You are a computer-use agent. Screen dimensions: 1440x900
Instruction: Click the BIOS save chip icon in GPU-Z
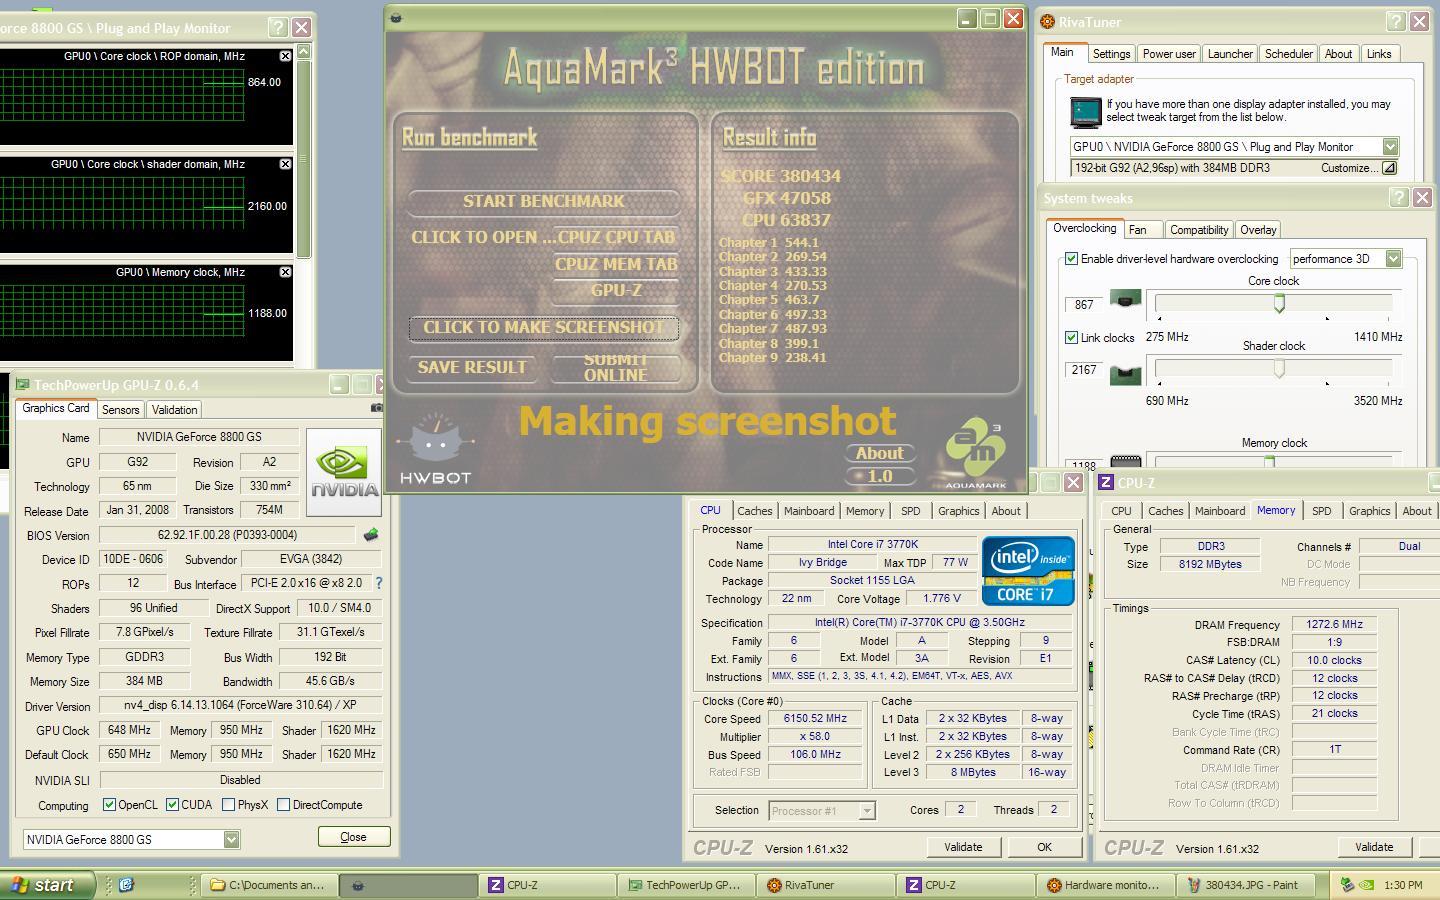370,535
